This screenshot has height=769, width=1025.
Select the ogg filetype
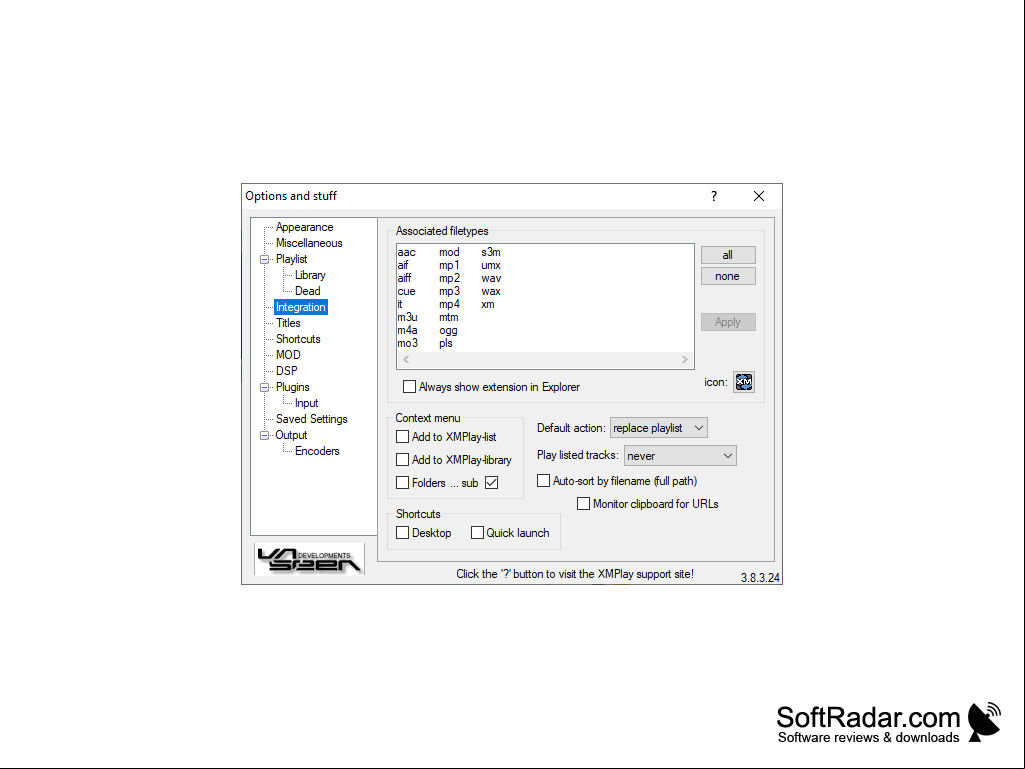(448, 330)
